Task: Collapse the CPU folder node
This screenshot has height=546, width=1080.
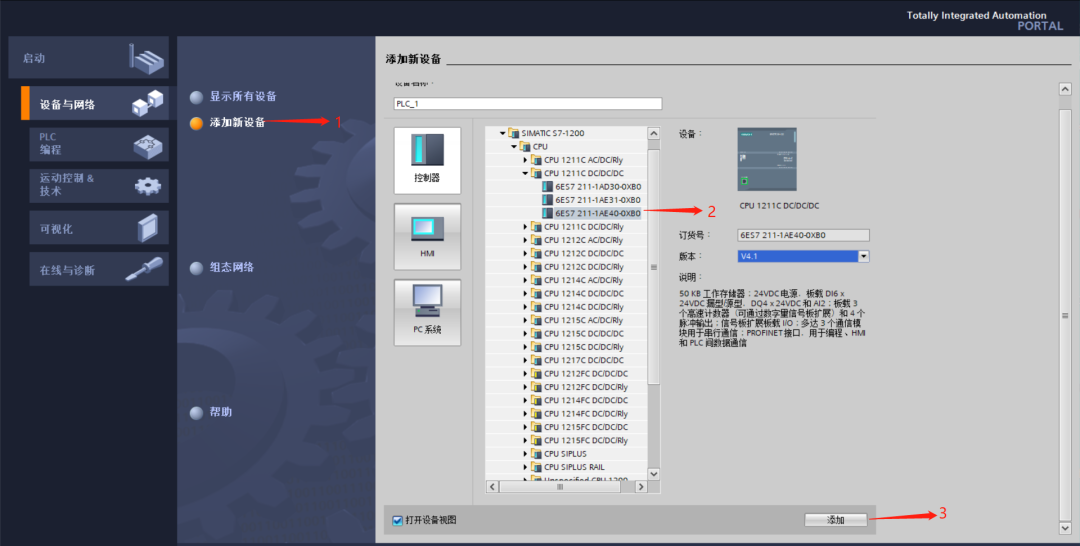Action: [514, 147]
